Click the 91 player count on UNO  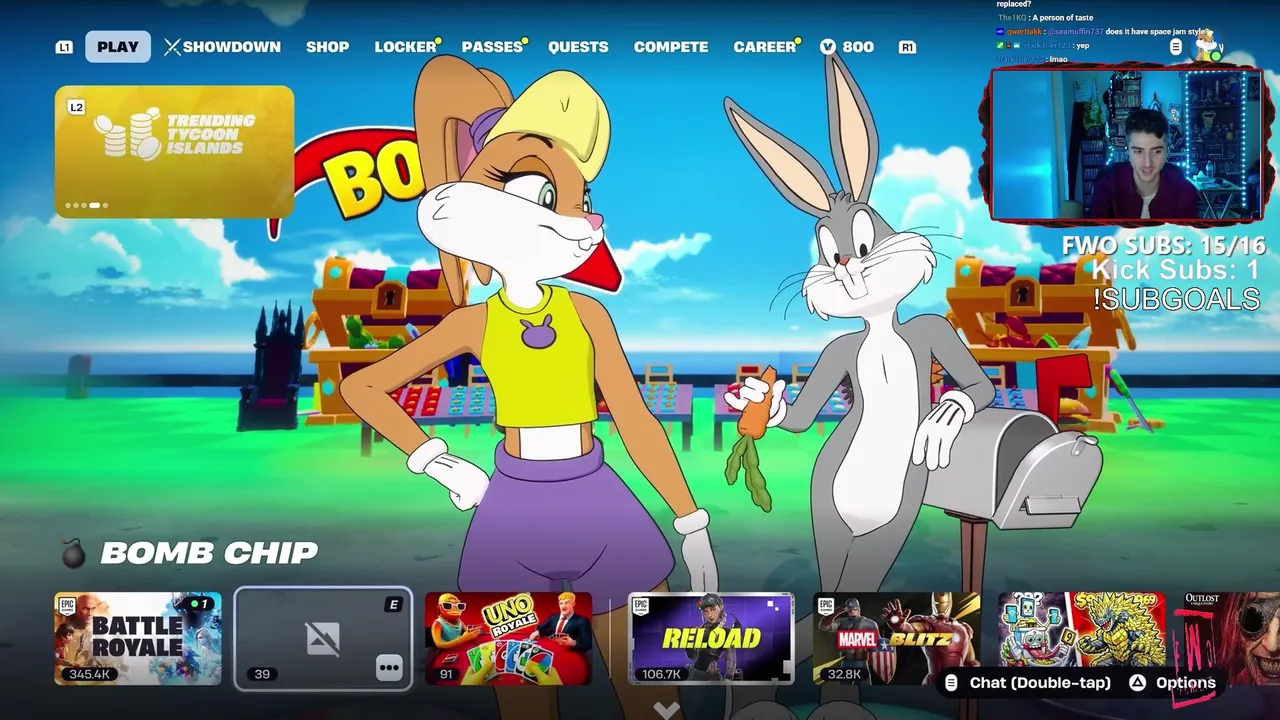(446, 674)
